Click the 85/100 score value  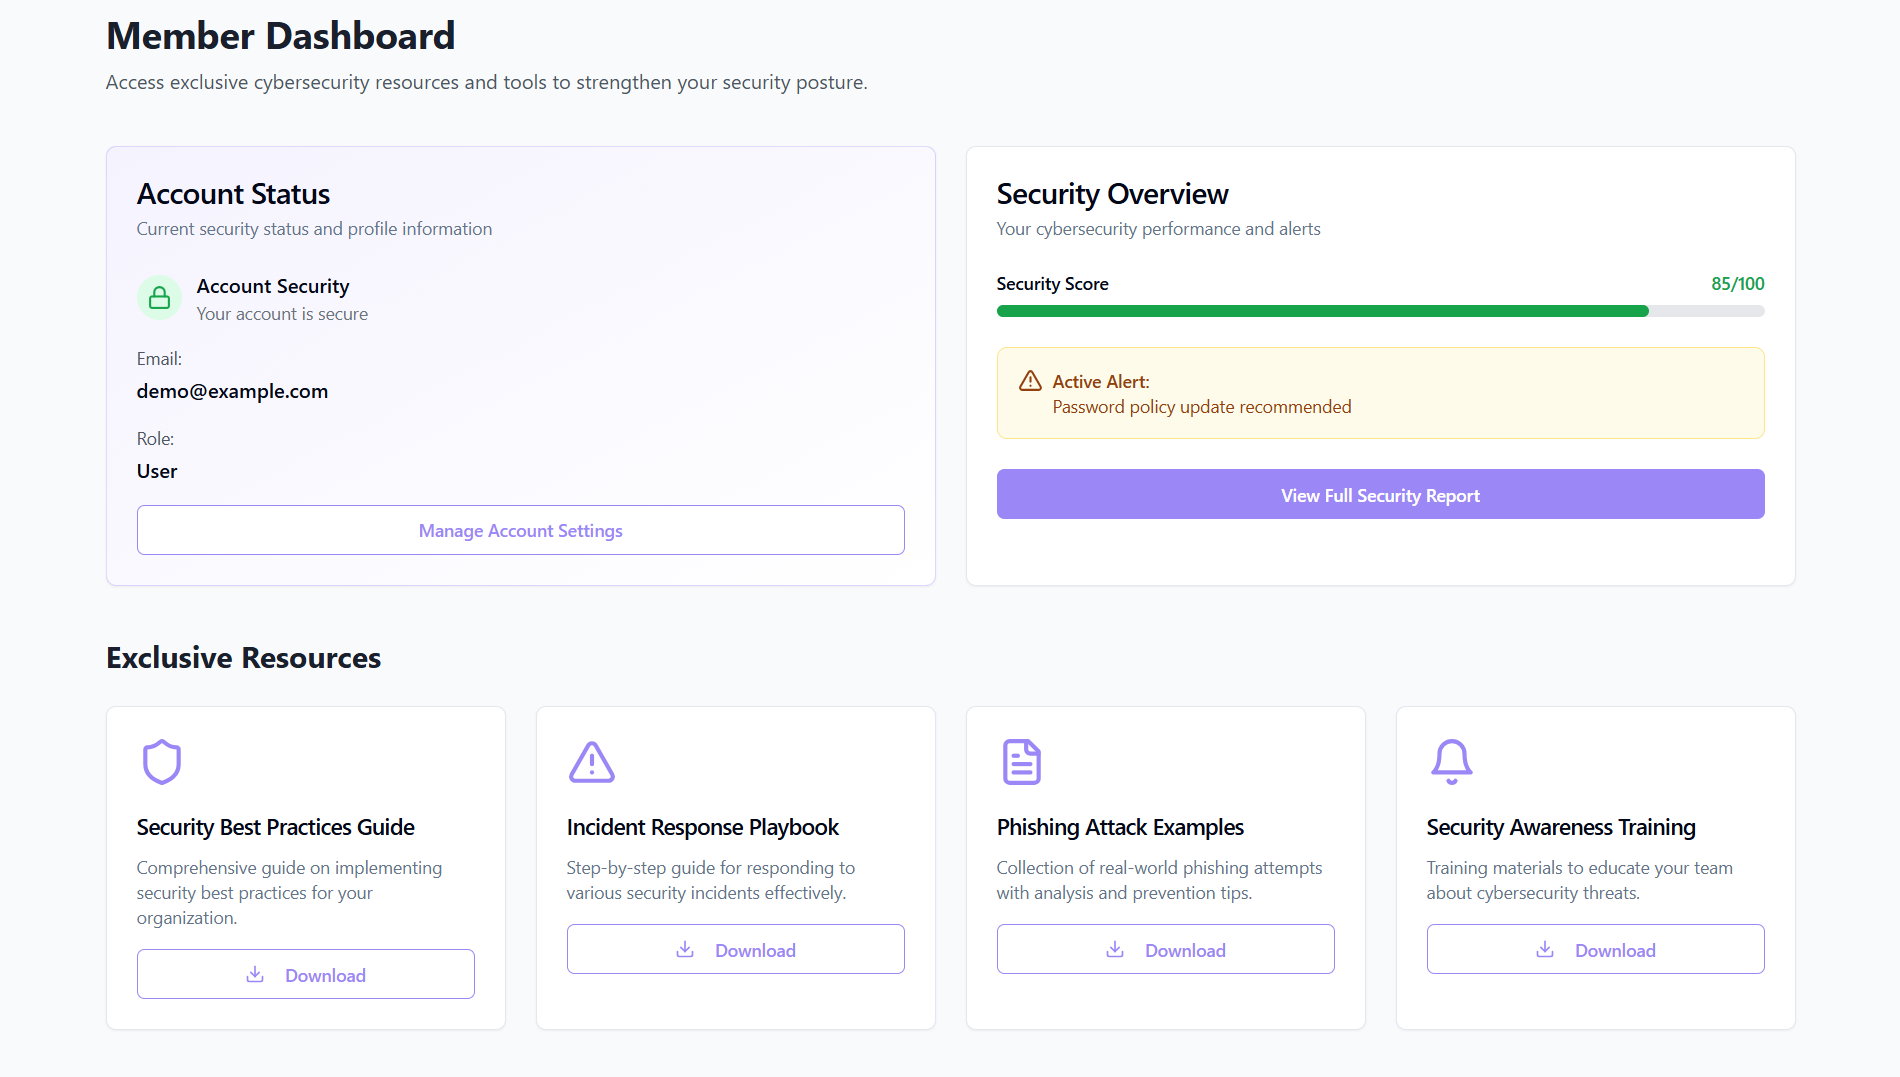tap(1738, 284)
